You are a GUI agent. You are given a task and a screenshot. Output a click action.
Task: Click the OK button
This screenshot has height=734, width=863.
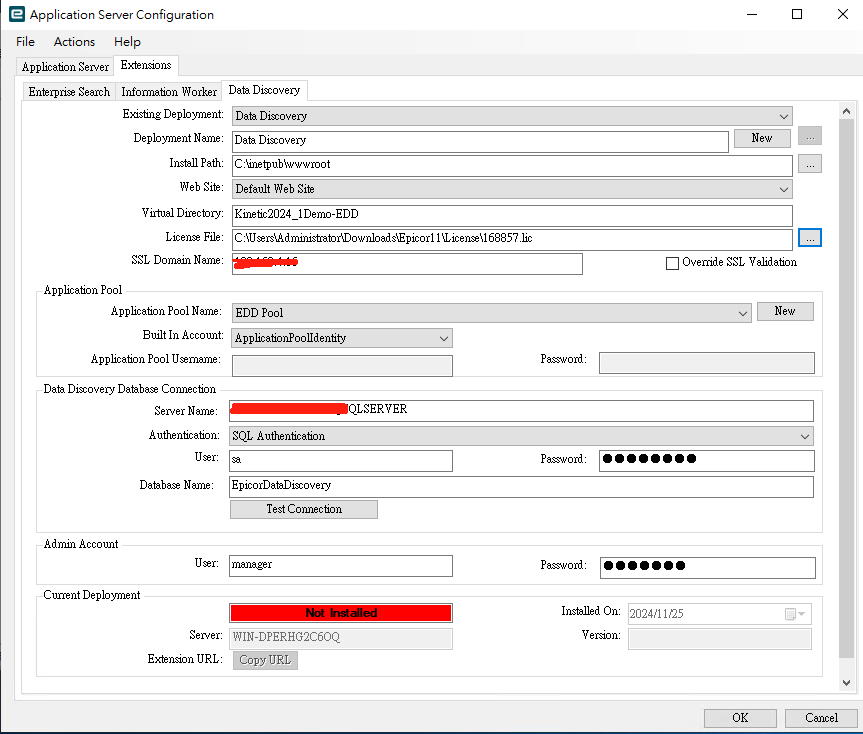click(x=740, y=718)
